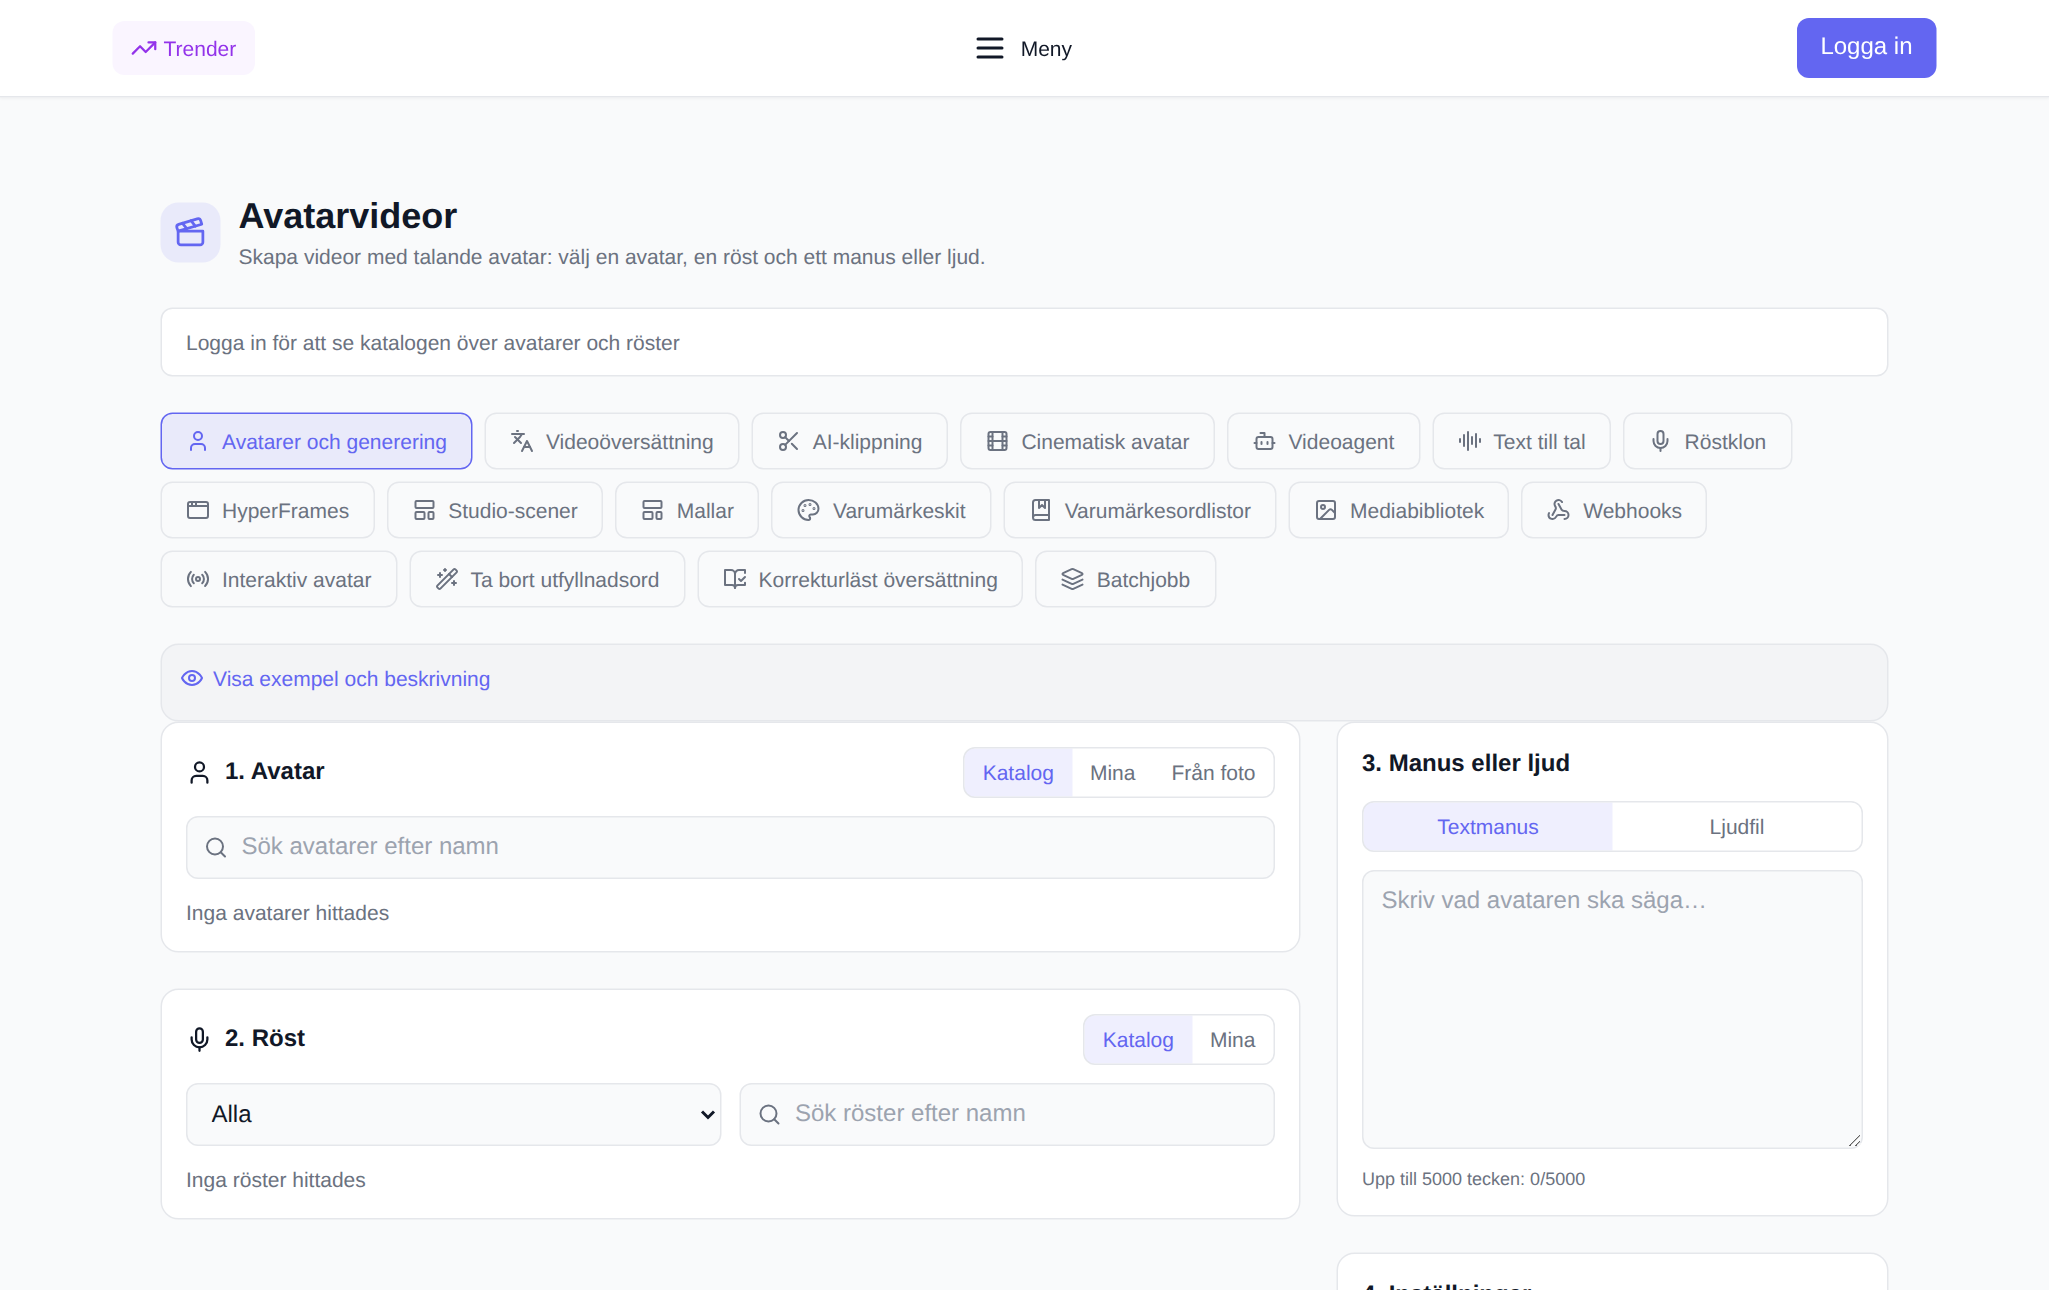Click the broadcast icon on Interaktiv avatar

click(198, 579)
